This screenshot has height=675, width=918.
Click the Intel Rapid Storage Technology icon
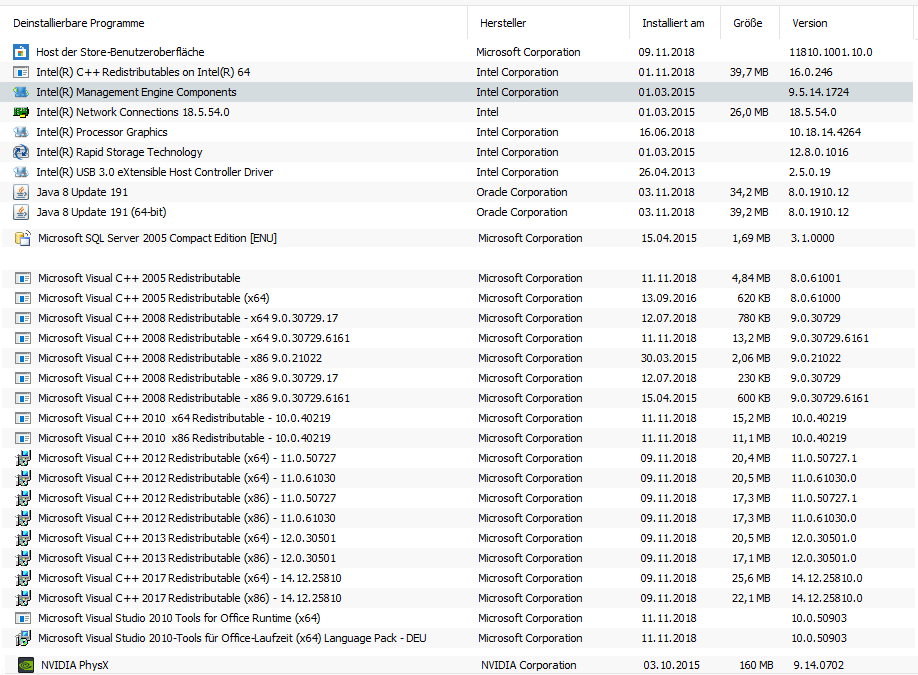[x=21, y=152]
